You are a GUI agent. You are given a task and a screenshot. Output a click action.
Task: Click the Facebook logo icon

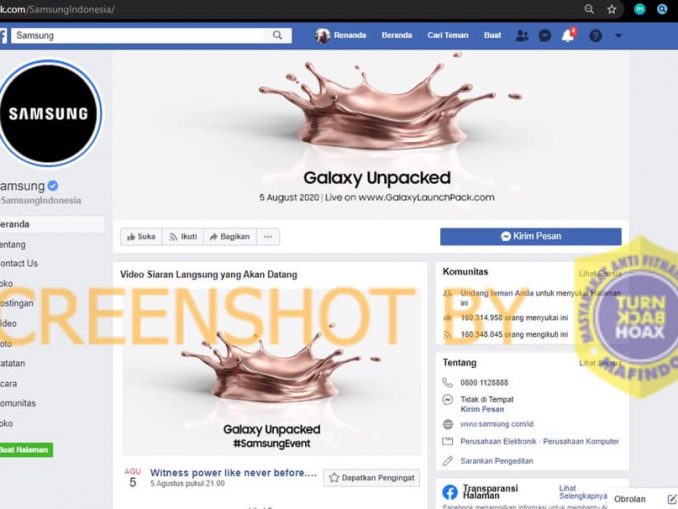3,35
